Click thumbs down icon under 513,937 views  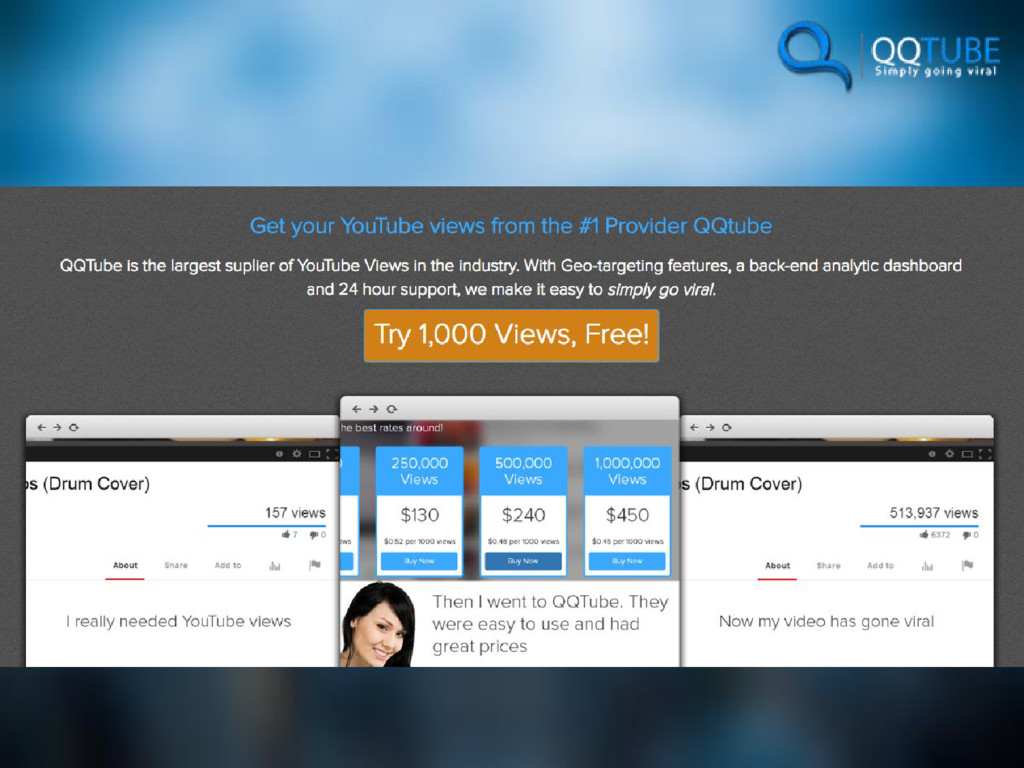point(967,535)
